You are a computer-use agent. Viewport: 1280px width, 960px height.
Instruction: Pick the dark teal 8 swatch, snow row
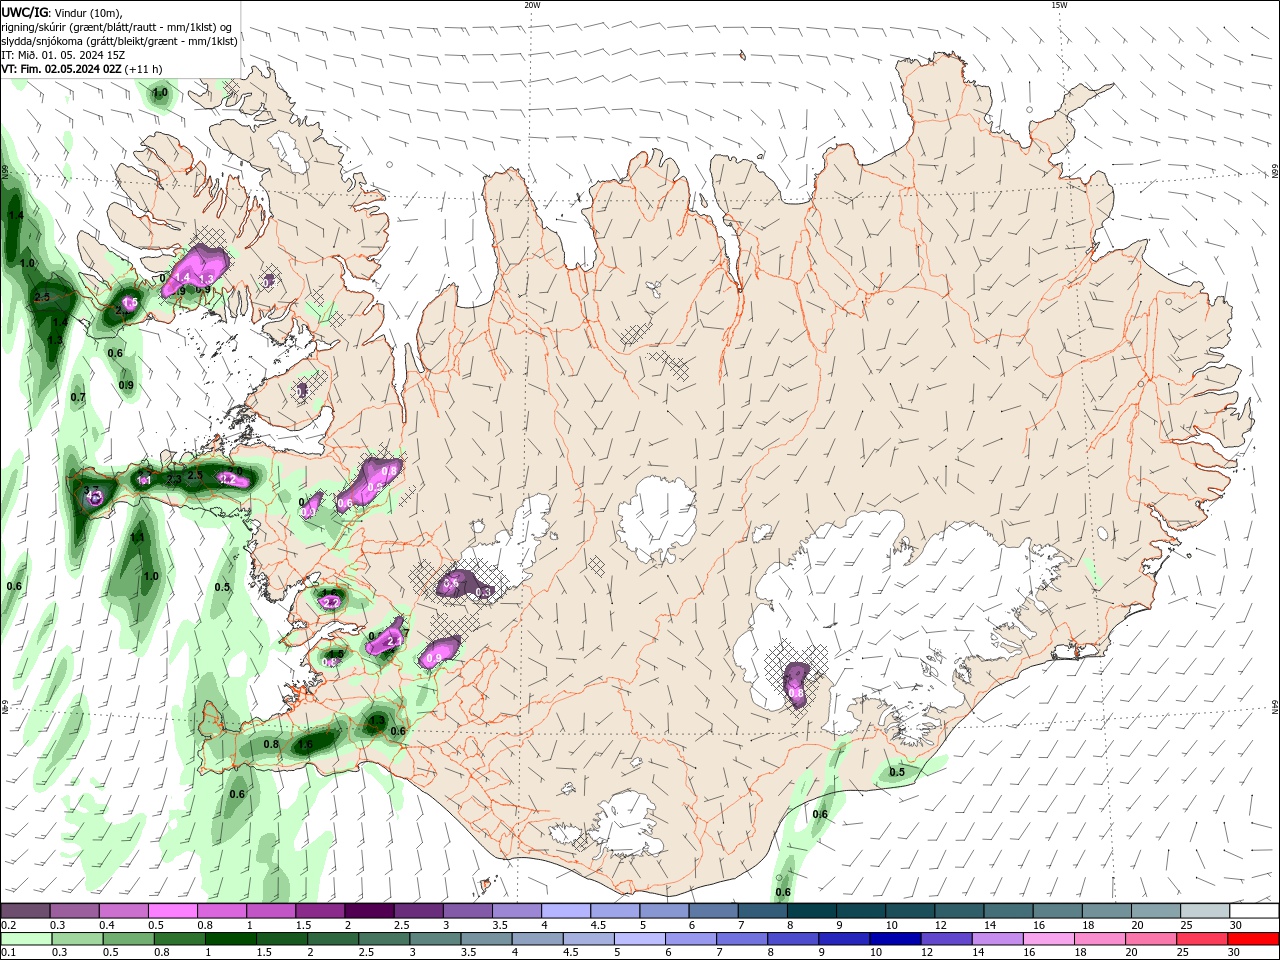click(x=811, y=911)
